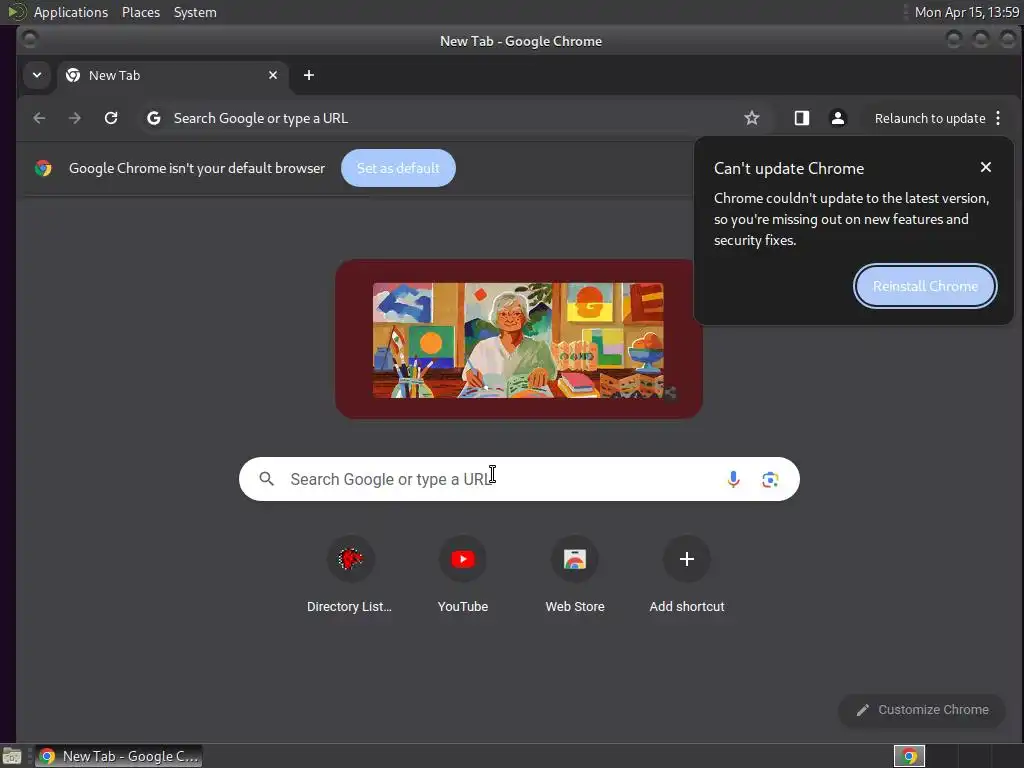Click the Google G icon in address bar
1024x768 pixels.
tap(153, 118)
